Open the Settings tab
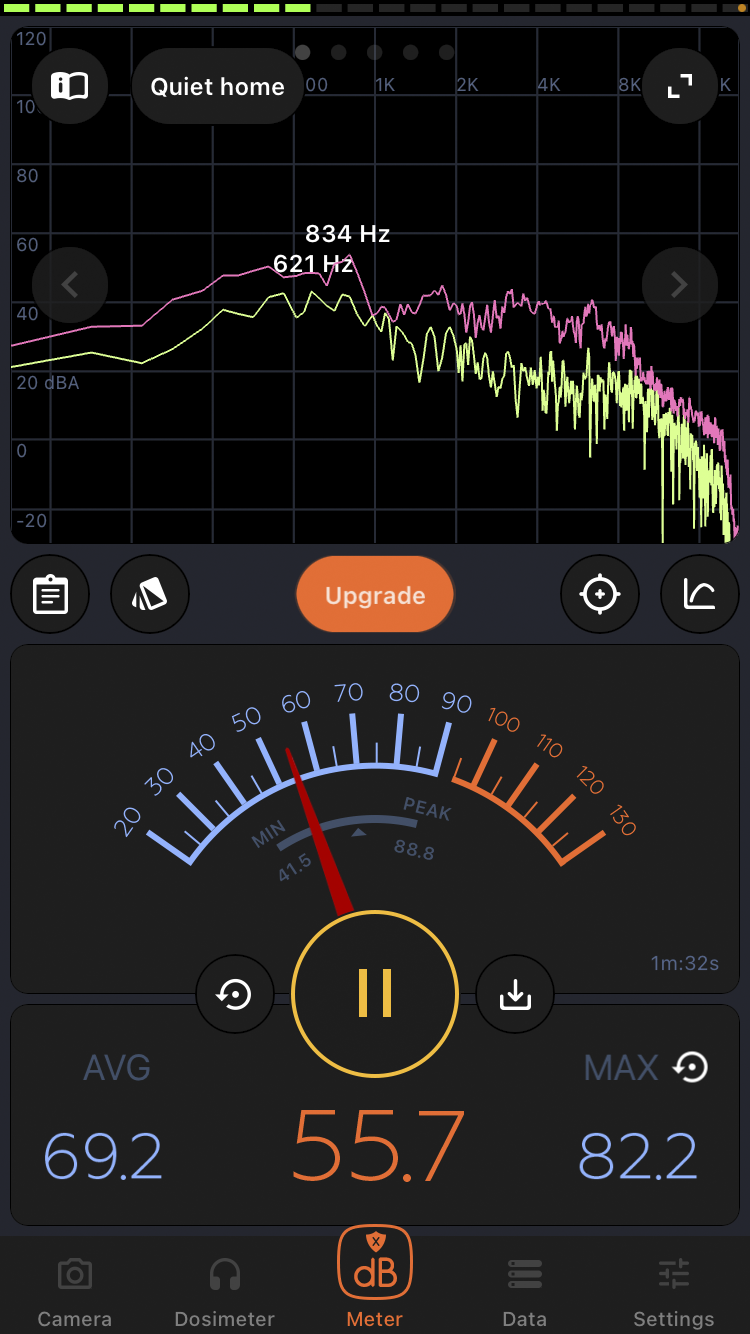Image resolution: width=750 pixels, height=1334 pixels. (x=674, y=1290)
